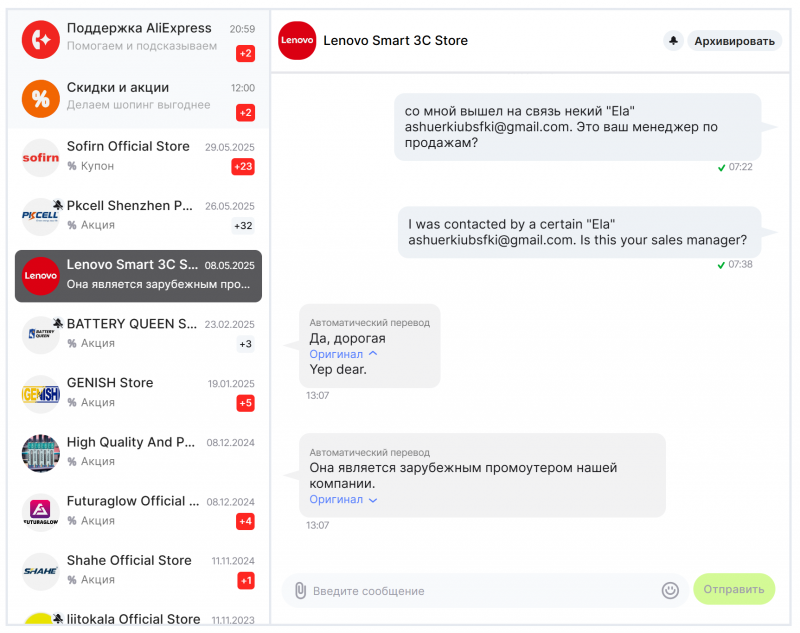Click +1 unread badge on Shahe Official Store
Image resolution: width=800 pixels, height=633 pixels.
tap(246, 581)
